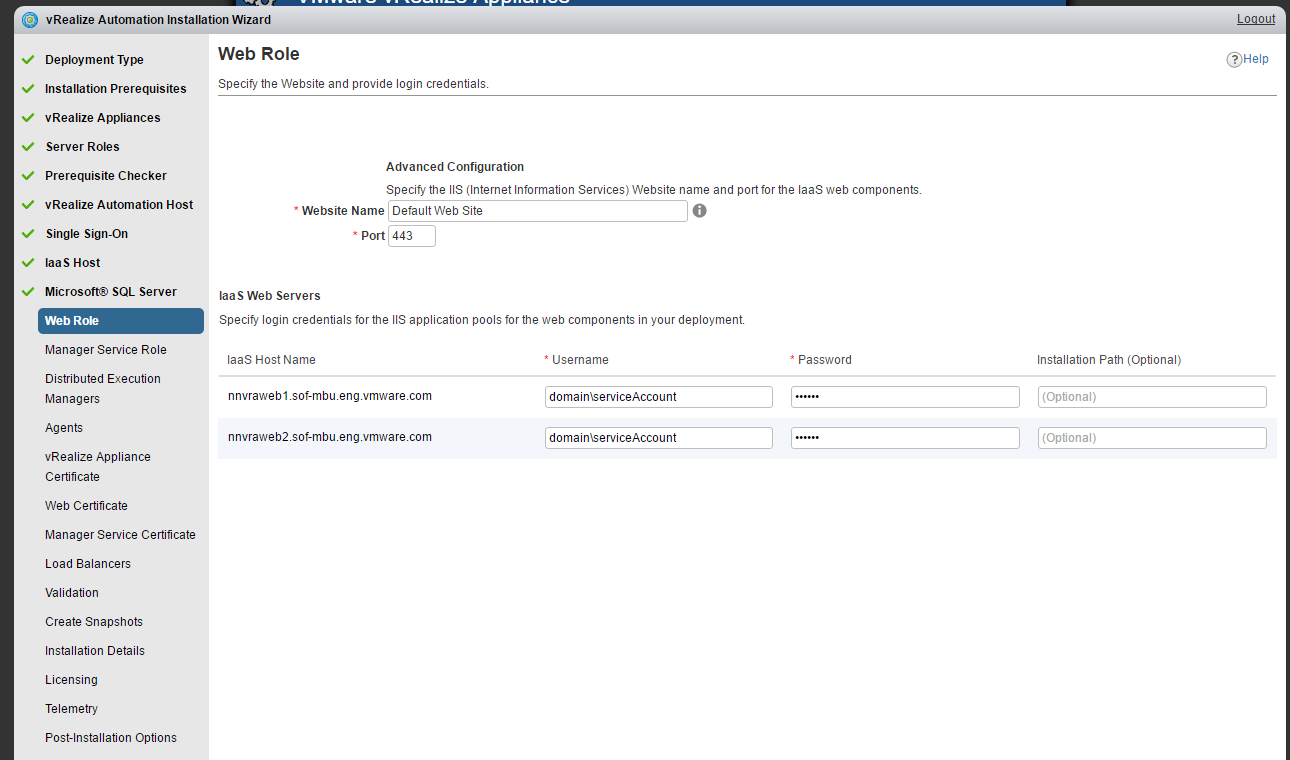The image size is (1290, 760).
Task: Click green checkmark beside vRealize Appliances
Action: [x=28, y=118]
